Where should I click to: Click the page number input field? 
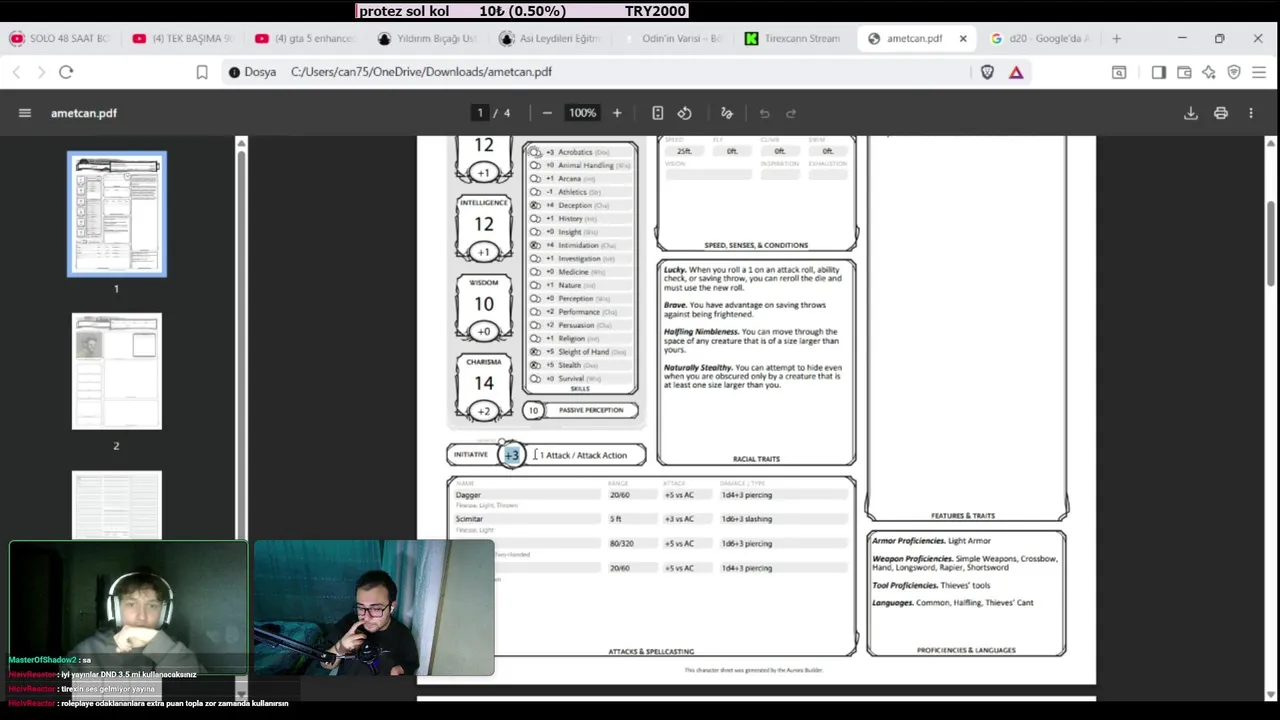click(x=480, y=113)
